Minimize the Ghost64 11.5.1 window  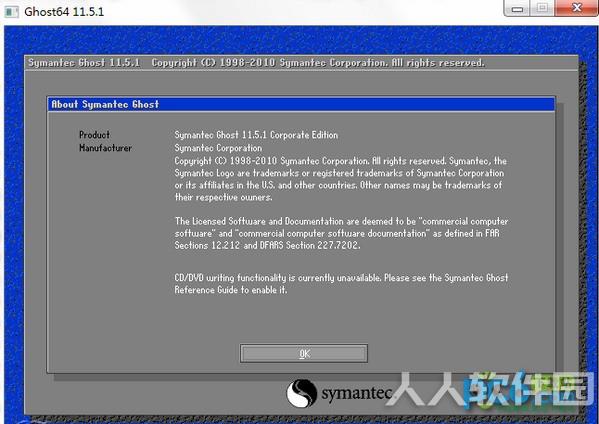click(517, 8)
